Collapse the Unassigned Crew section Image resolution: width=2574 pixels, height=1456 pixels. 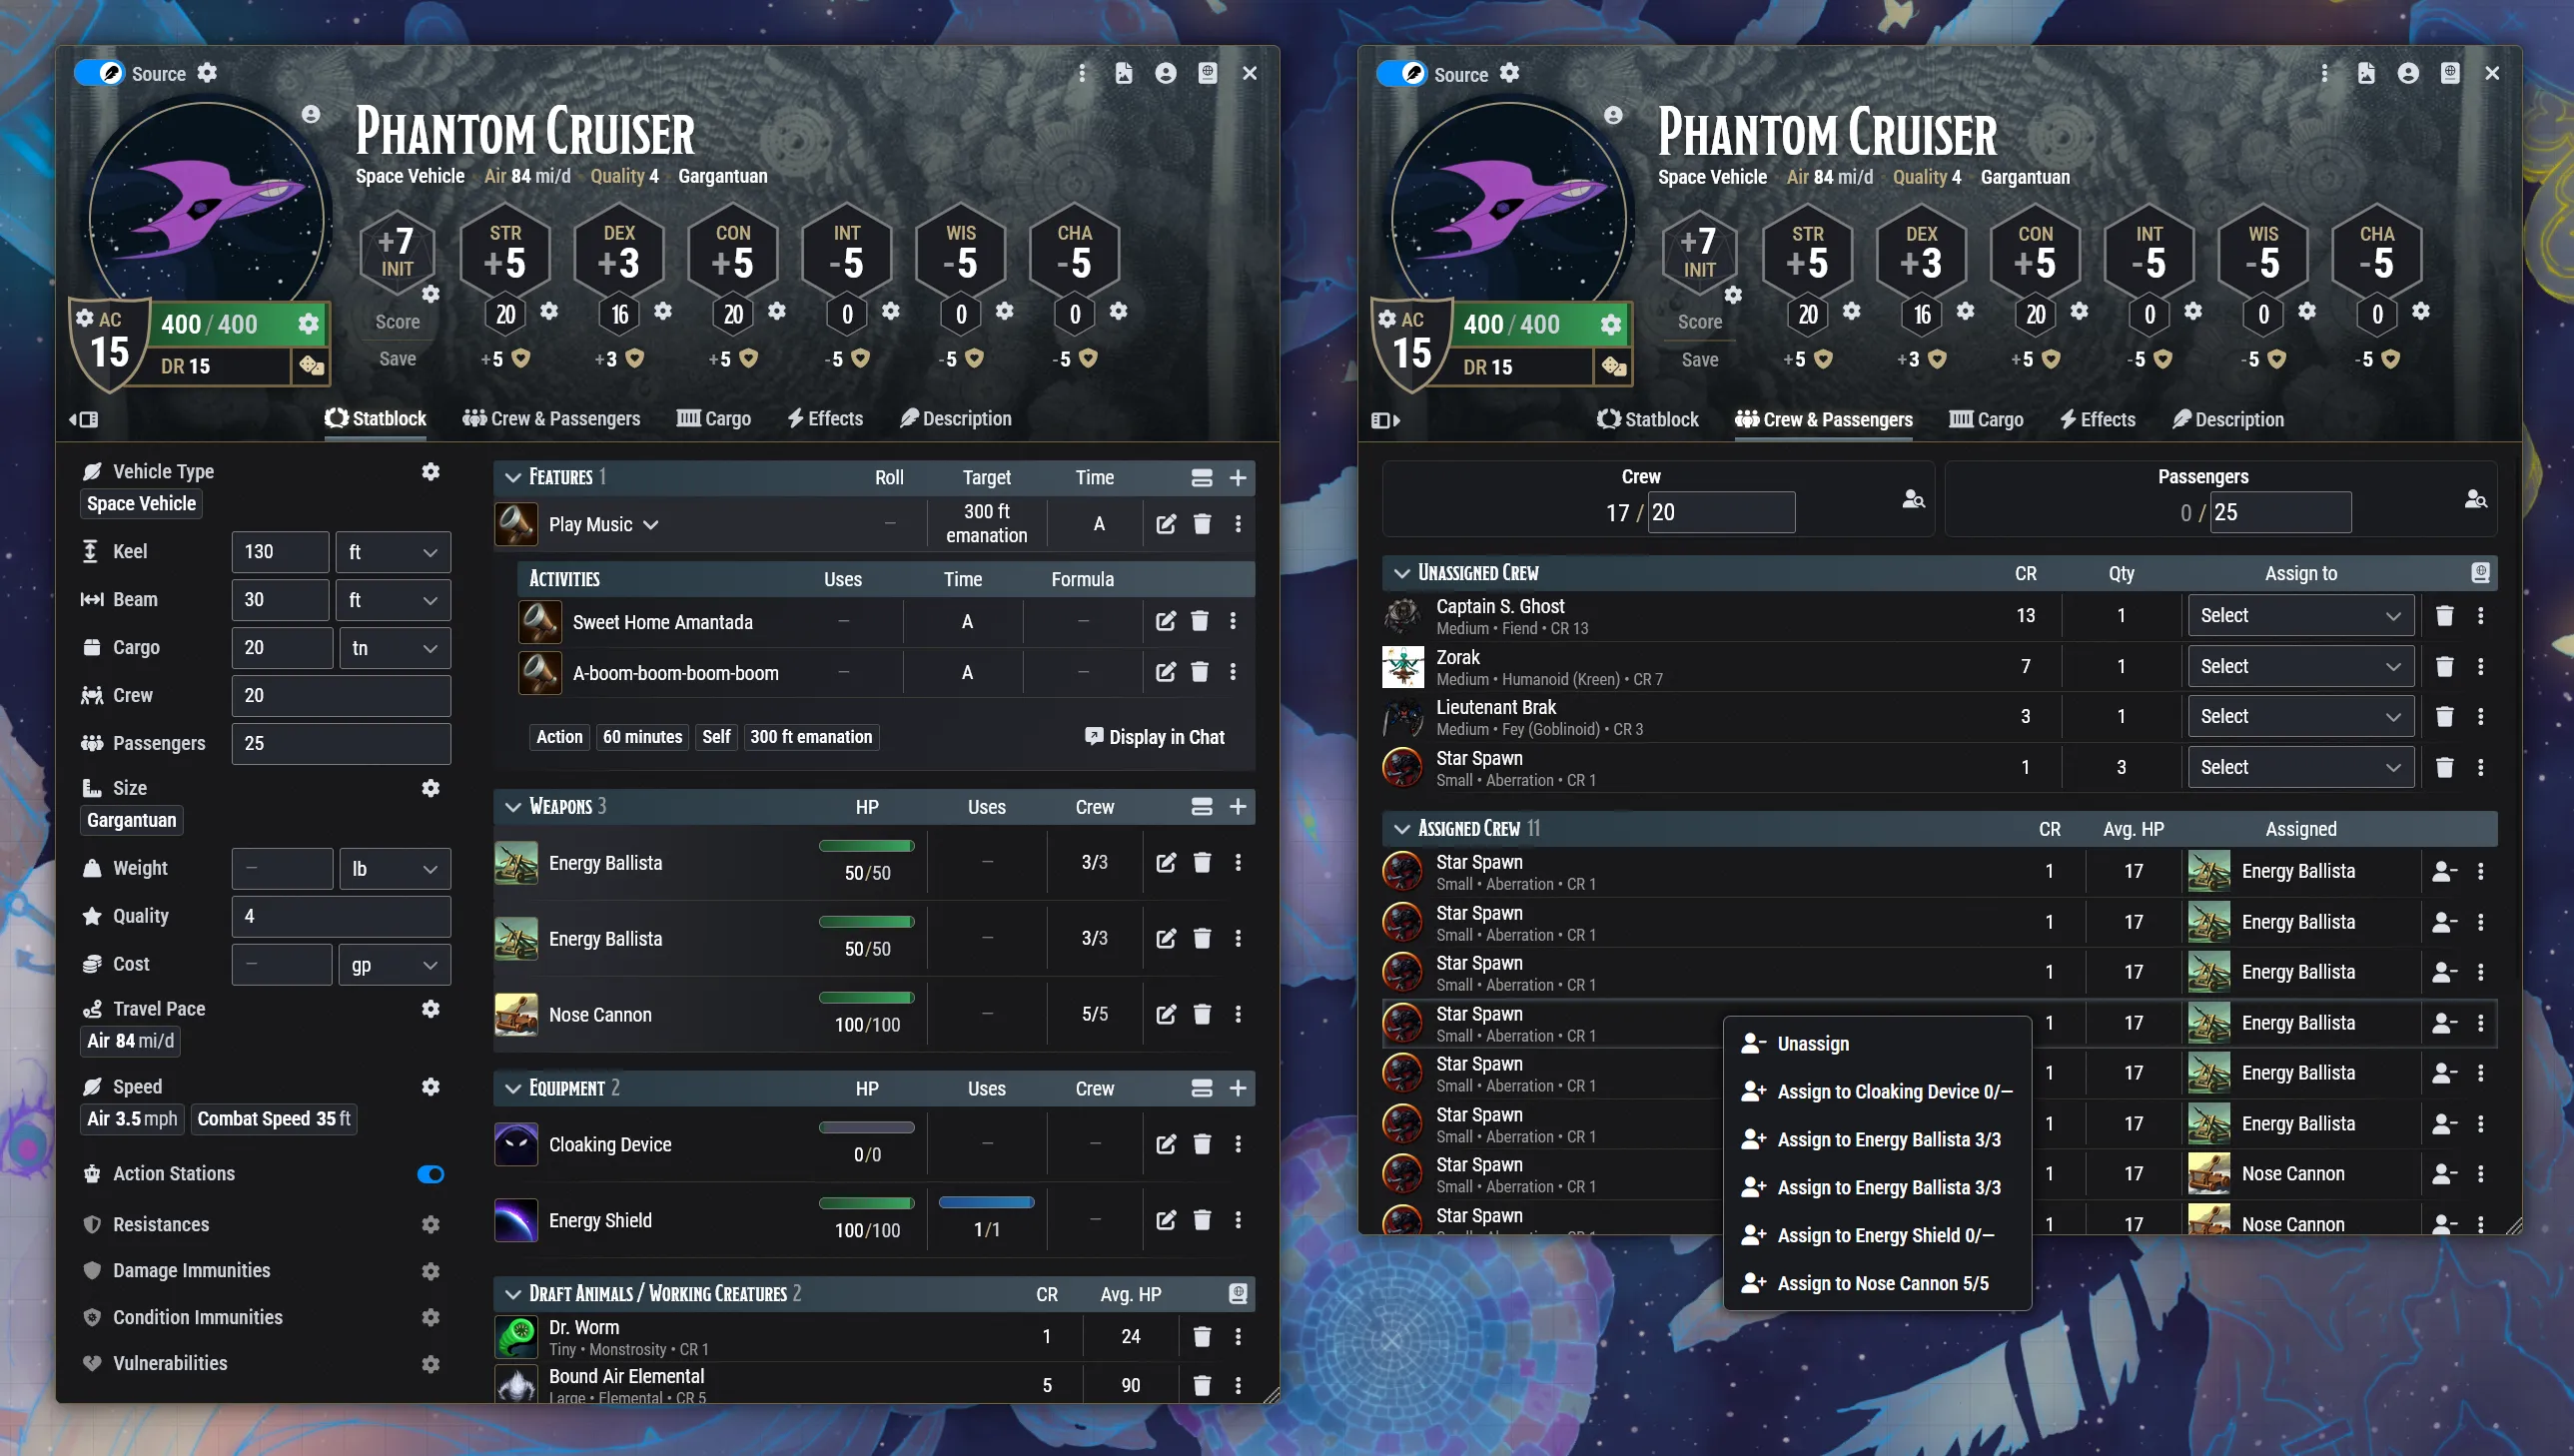pos(1402,573)
